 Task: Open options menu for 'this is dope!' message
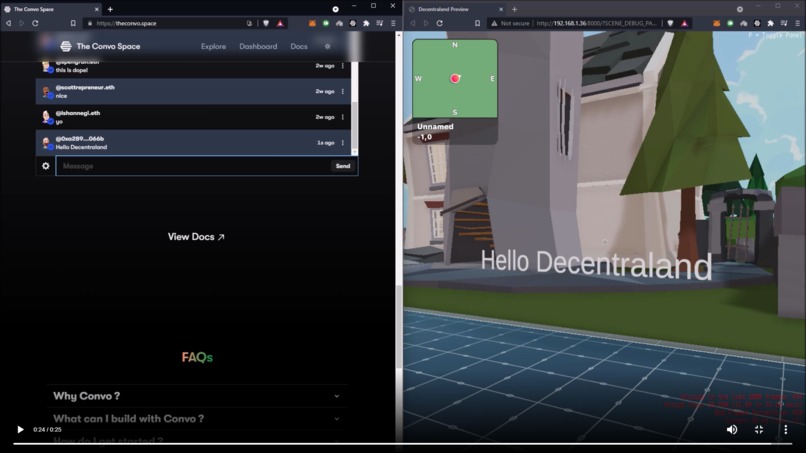(343, 66)
